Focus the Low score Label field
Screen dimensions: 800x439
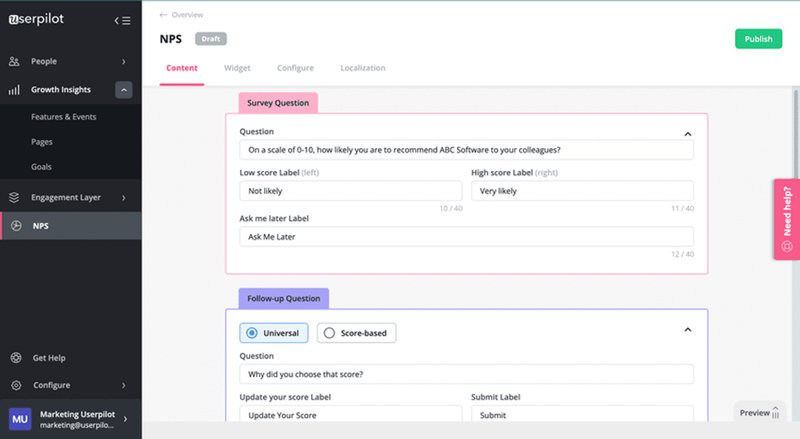point(351,191)
